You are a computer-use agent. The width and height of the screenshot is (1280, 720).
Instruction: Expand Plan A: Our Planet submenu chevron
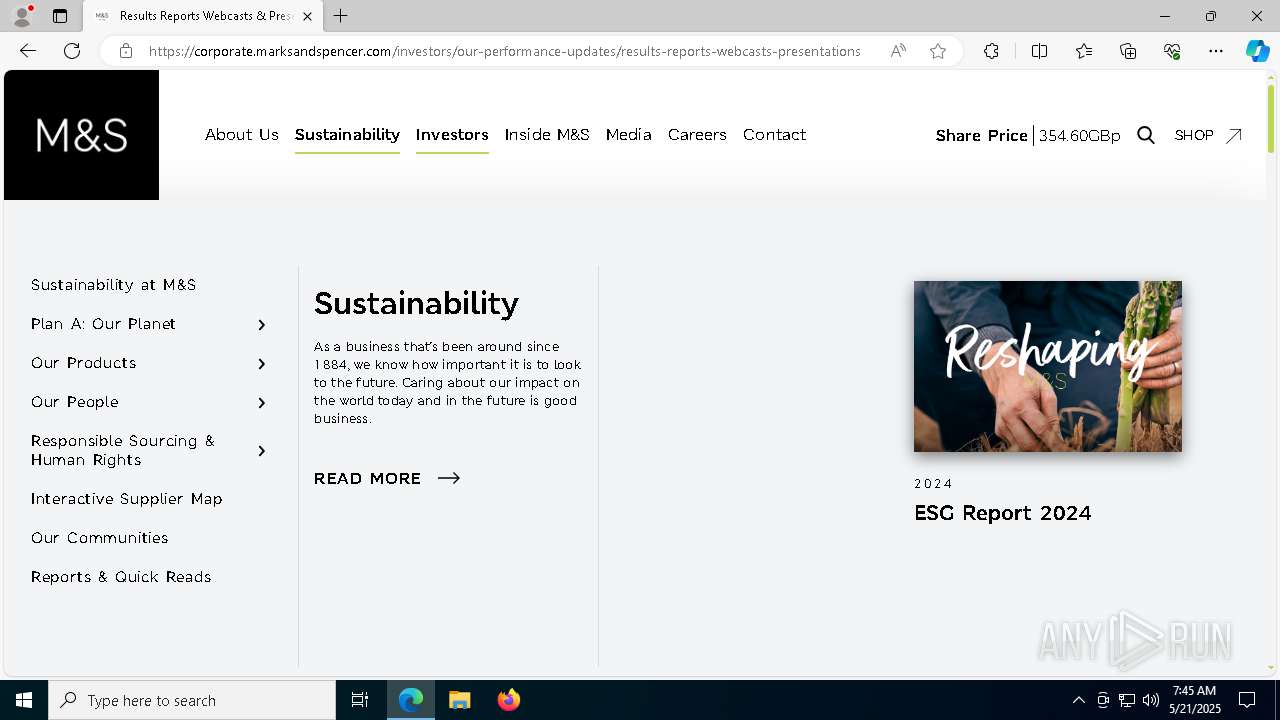pyautogui.click(x=262, y=325)
